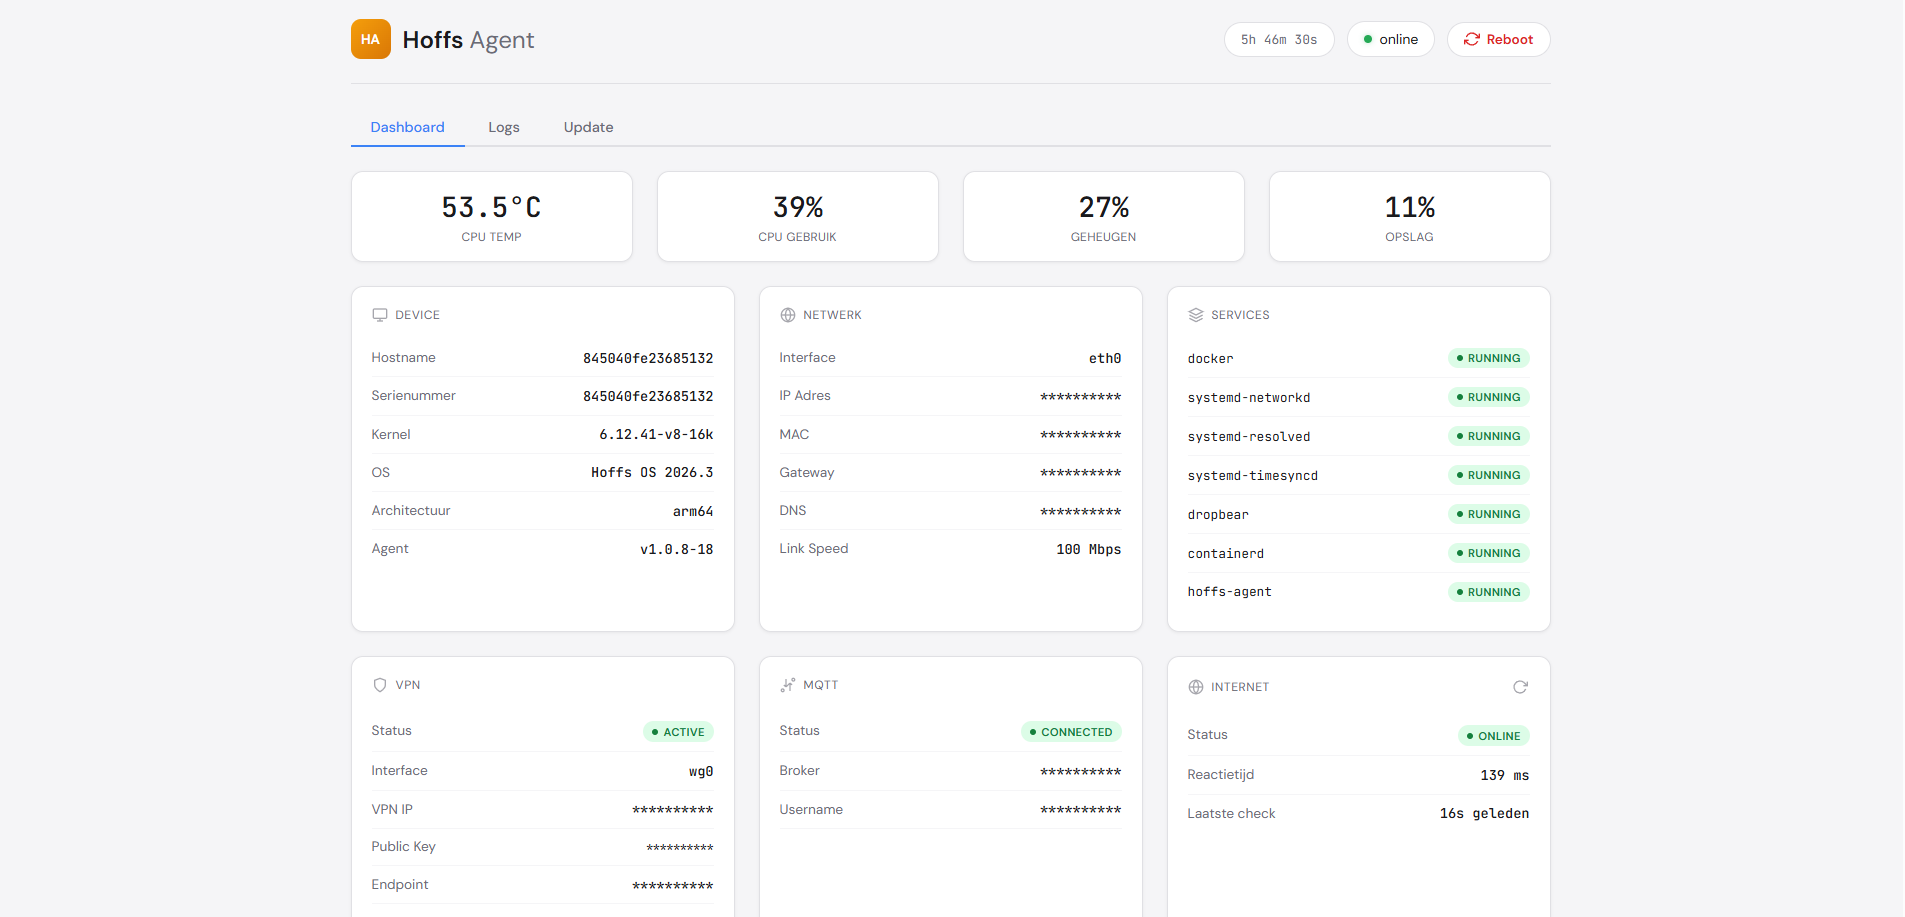Switch to the Update tab
1905x917 pixels.
(588, 127)
